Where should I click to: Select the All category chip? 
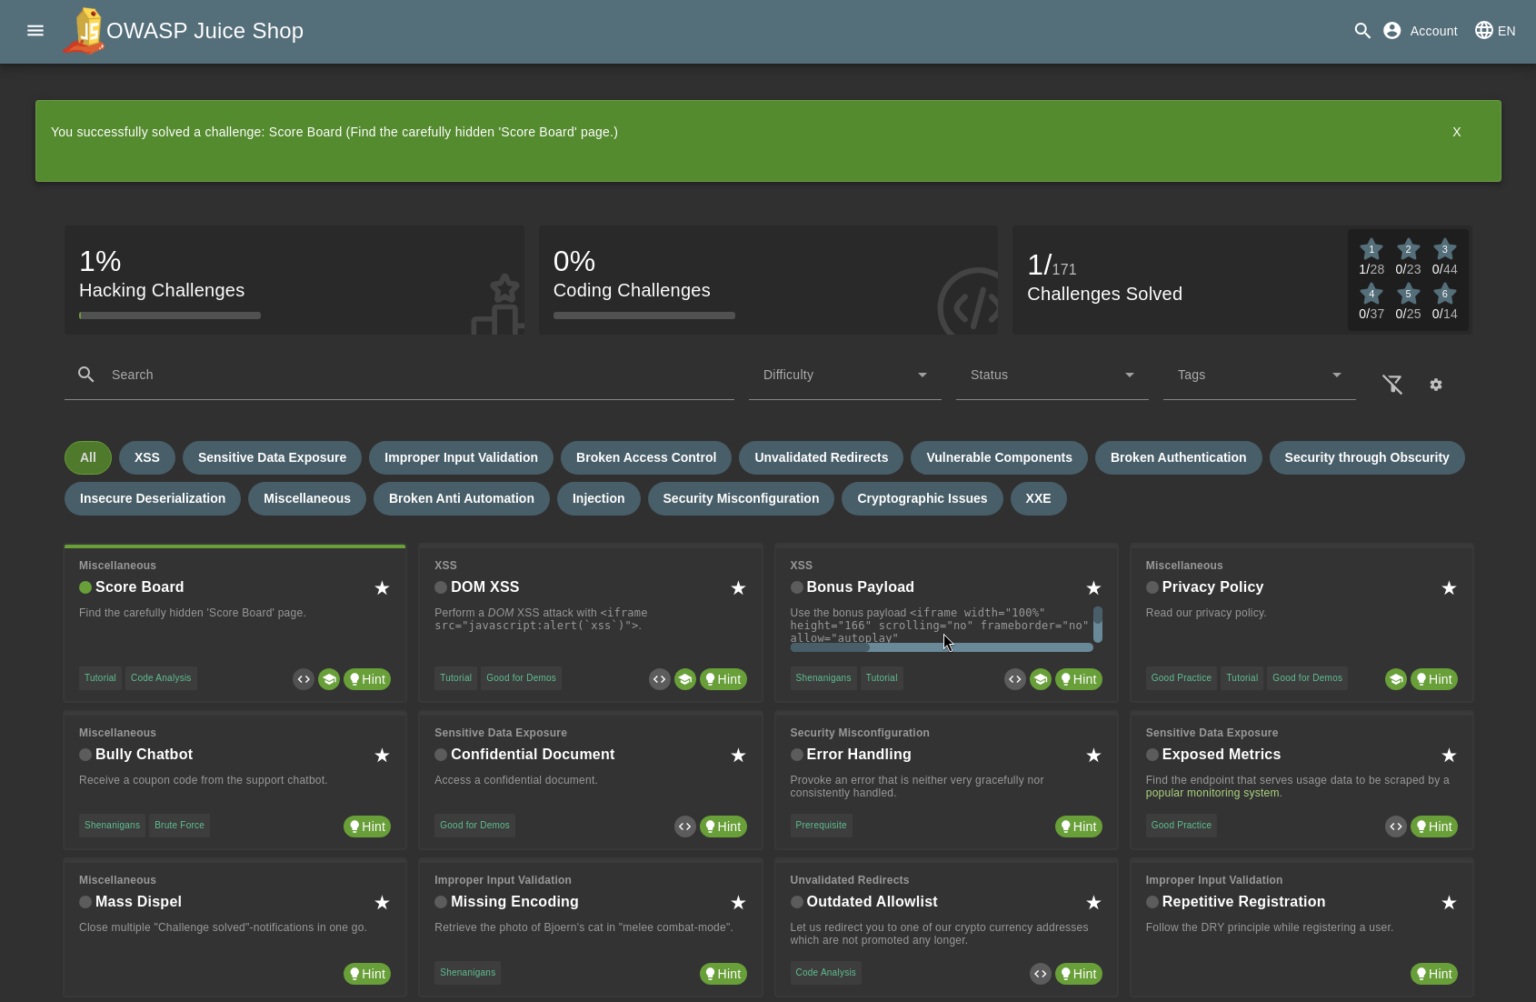pos(88,458)
